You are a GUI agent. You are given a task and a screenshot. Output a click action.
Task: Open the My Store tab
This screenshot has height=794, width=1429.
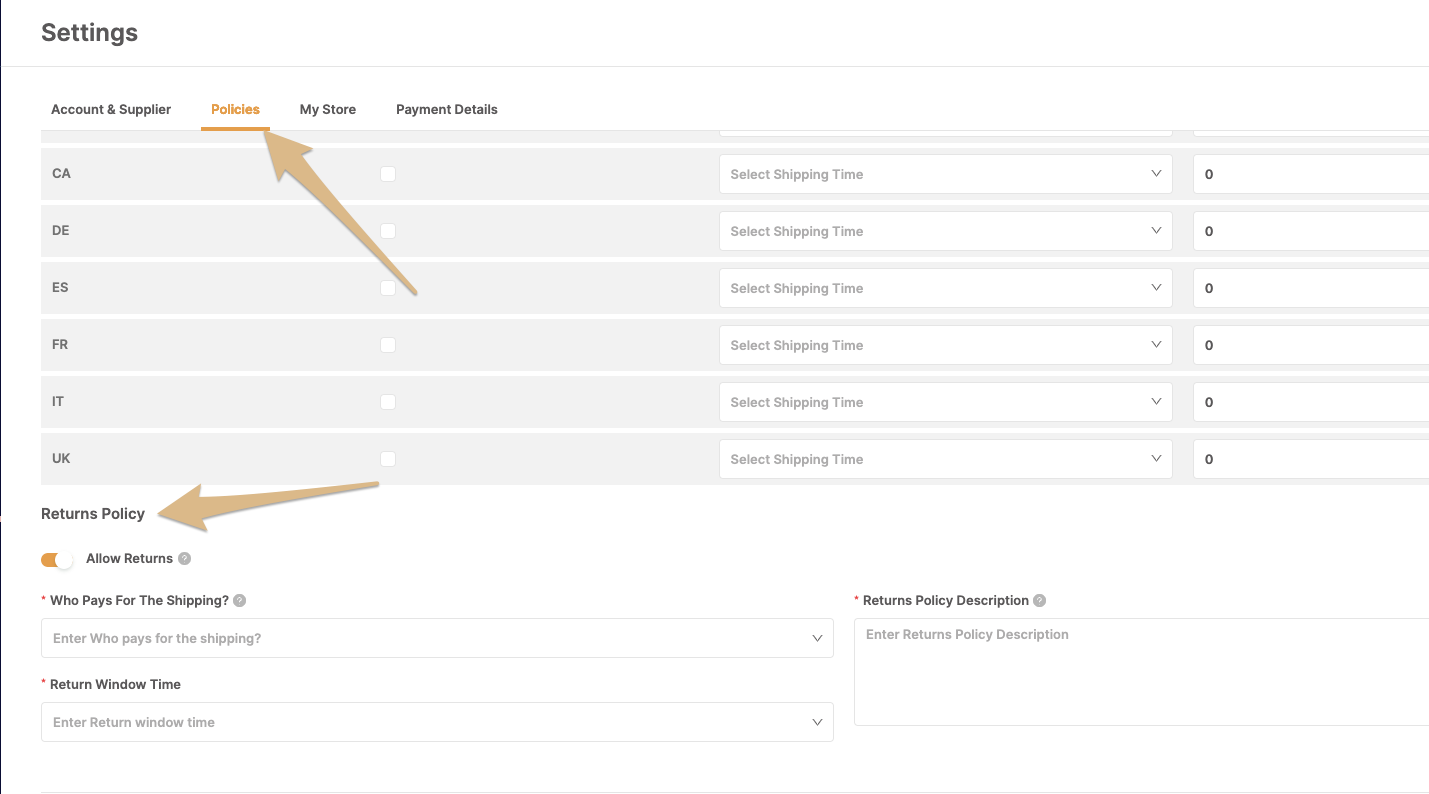pyautogui.click(x=327, y=109)
